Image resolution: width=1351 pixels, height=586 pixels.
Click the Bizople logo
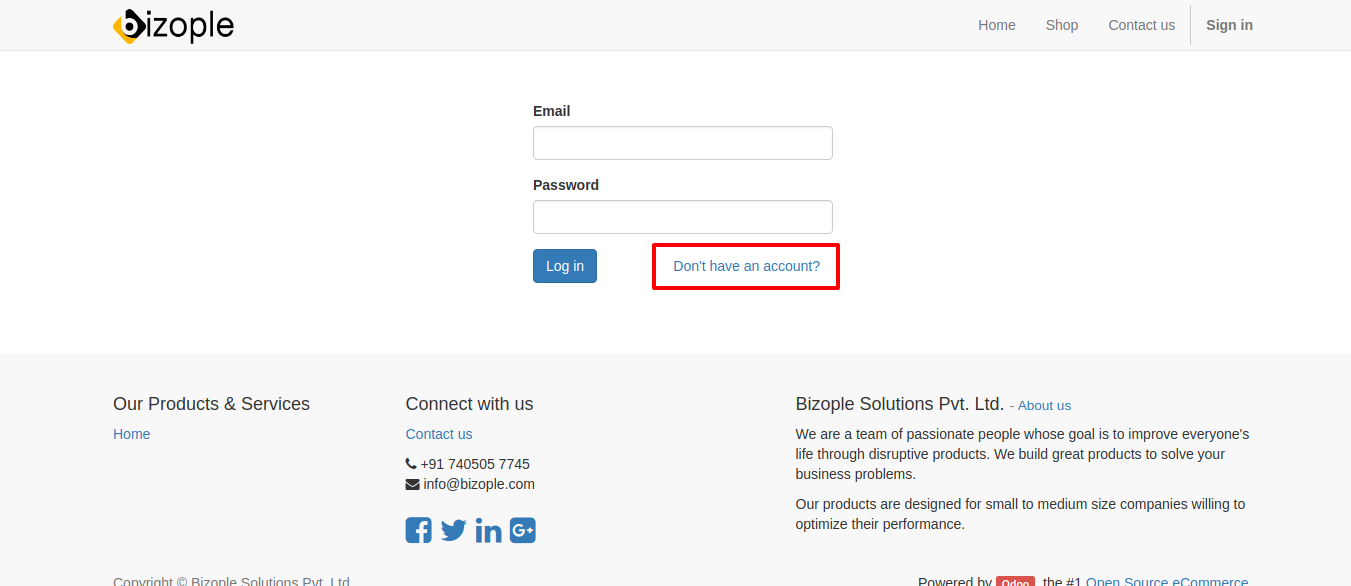173,25
